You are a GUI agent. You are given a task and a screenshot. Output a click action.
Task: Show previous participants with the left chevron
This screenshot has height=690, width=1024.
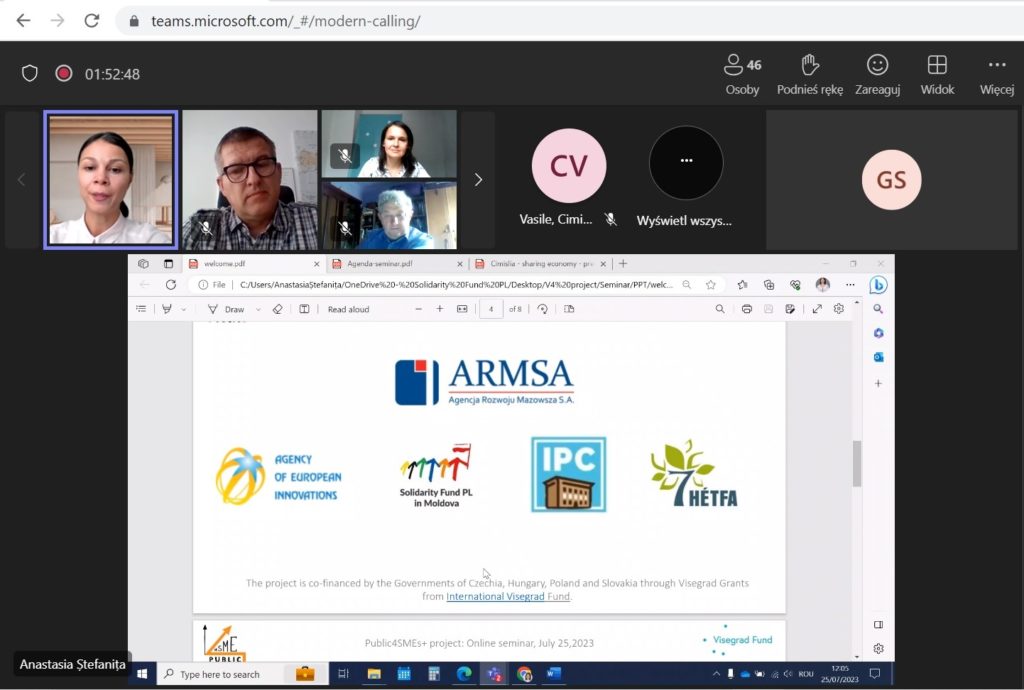coord(22,180)
